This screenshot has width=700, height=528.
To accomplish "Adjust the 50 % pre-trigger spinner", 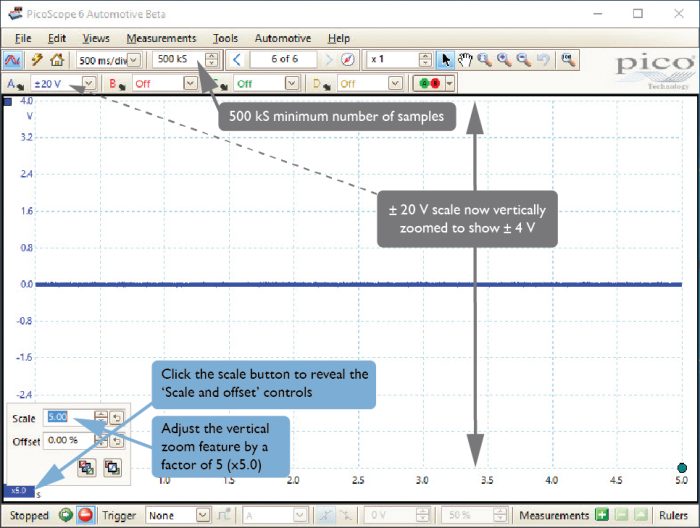I will tap(501, 516).
